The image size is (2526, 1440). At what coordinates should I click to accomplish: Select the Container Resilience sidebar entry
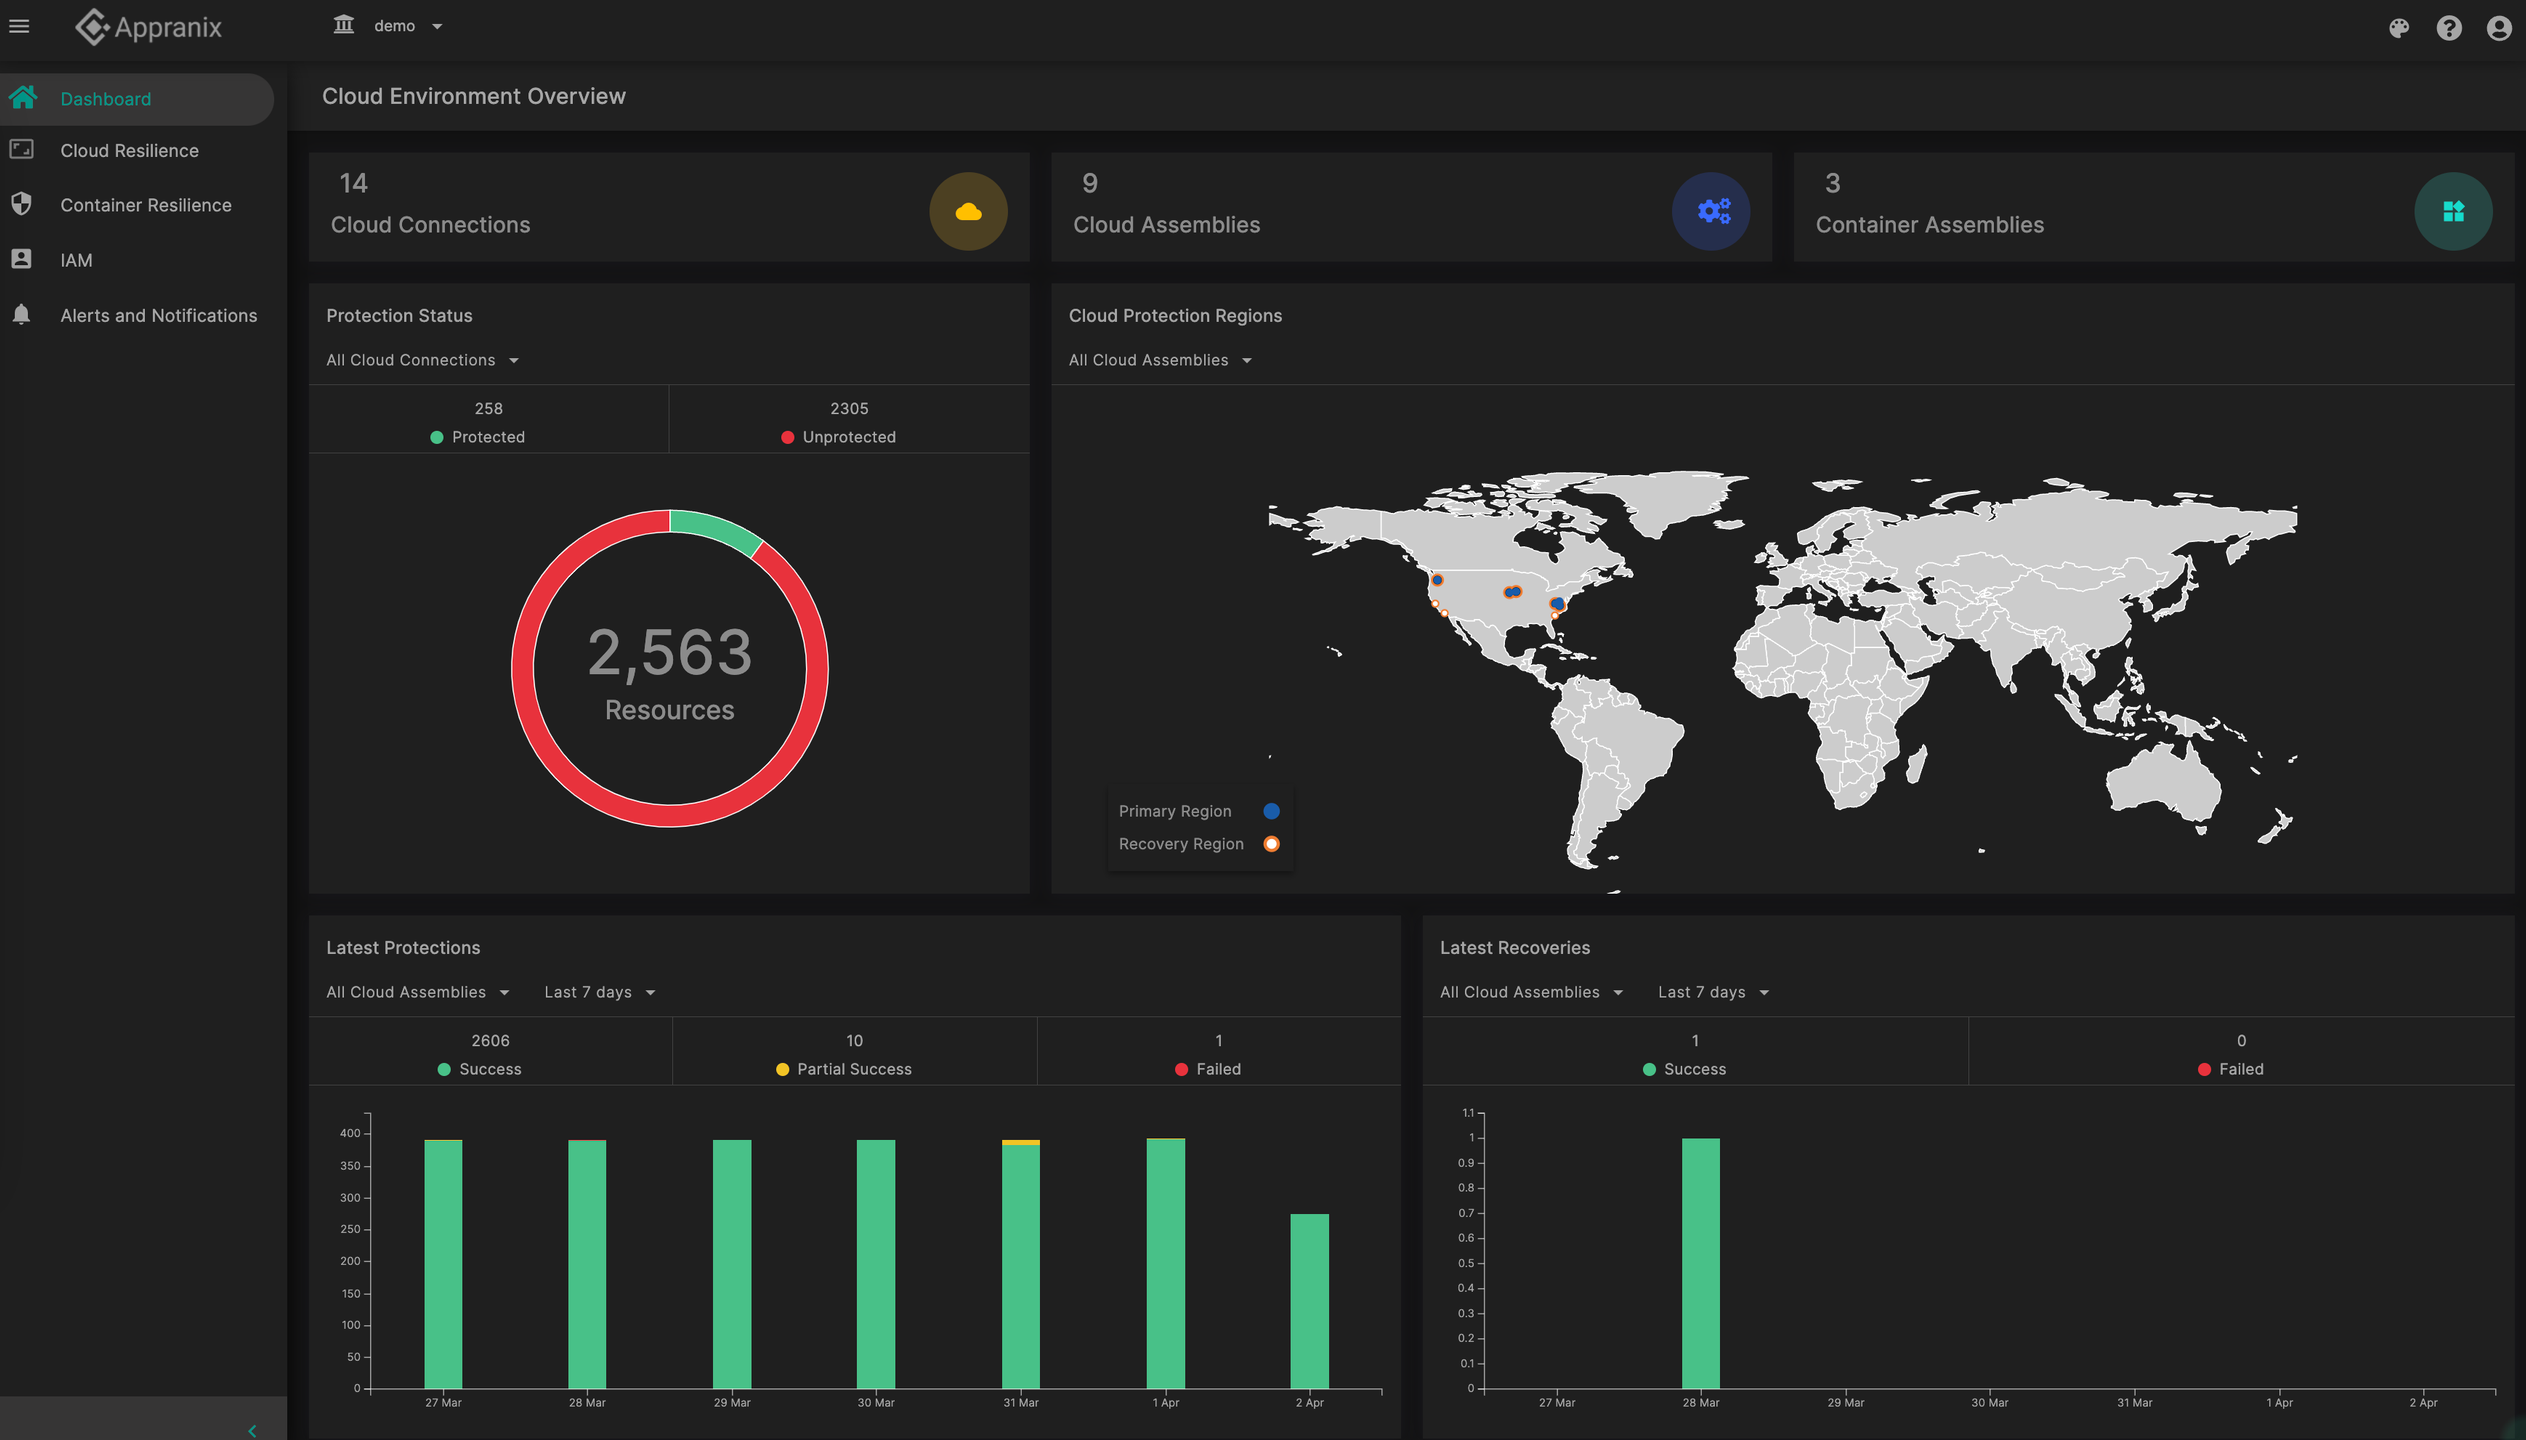point(146,205)
